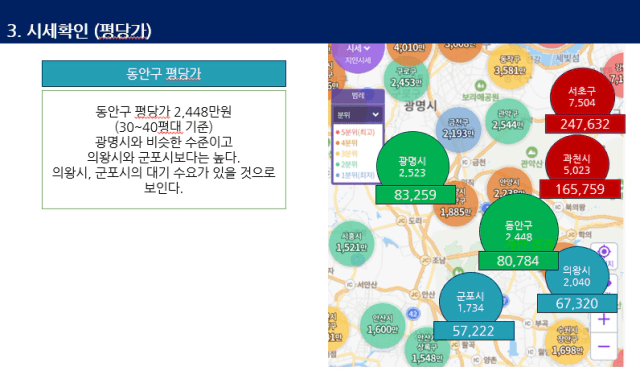Click the 안산시 1,600만 map bubble

pos(382,325)
